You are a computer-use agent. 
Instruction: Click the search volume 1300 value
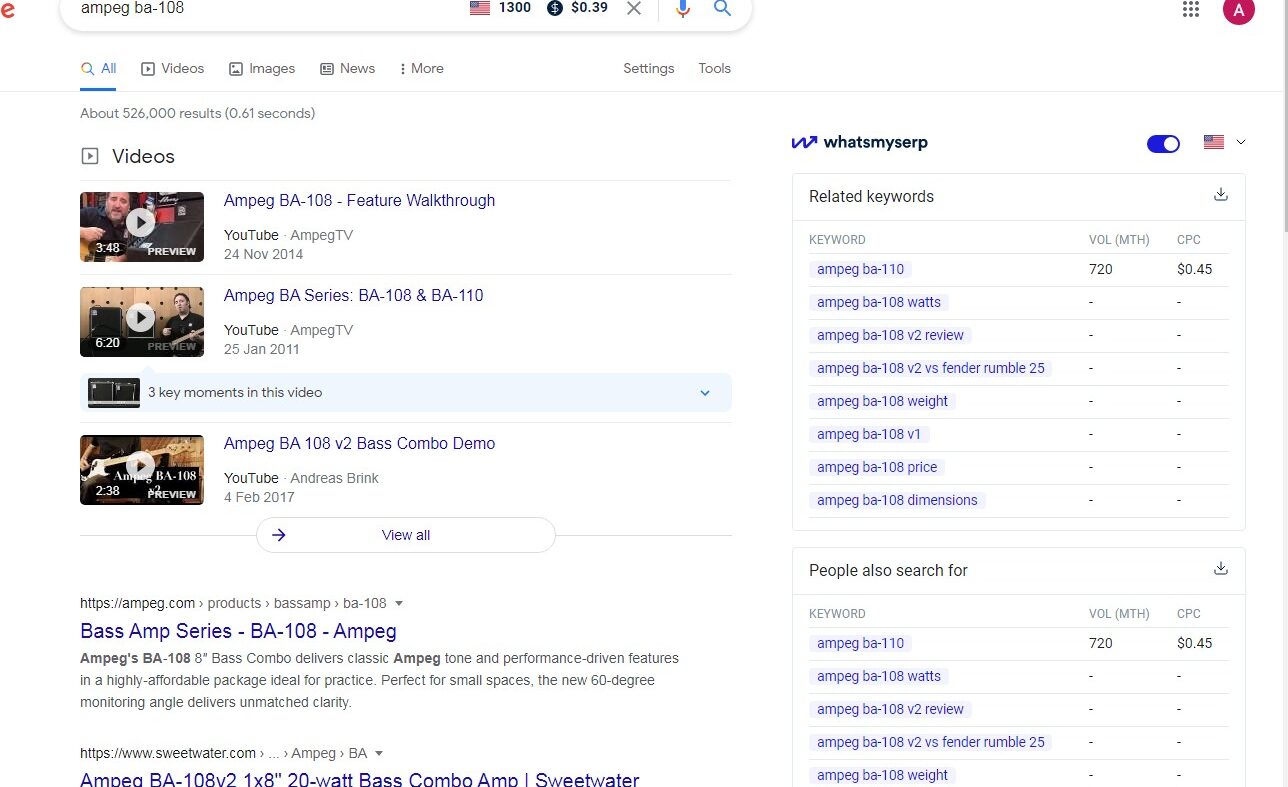pyautogui.click(x=515, y=8)
